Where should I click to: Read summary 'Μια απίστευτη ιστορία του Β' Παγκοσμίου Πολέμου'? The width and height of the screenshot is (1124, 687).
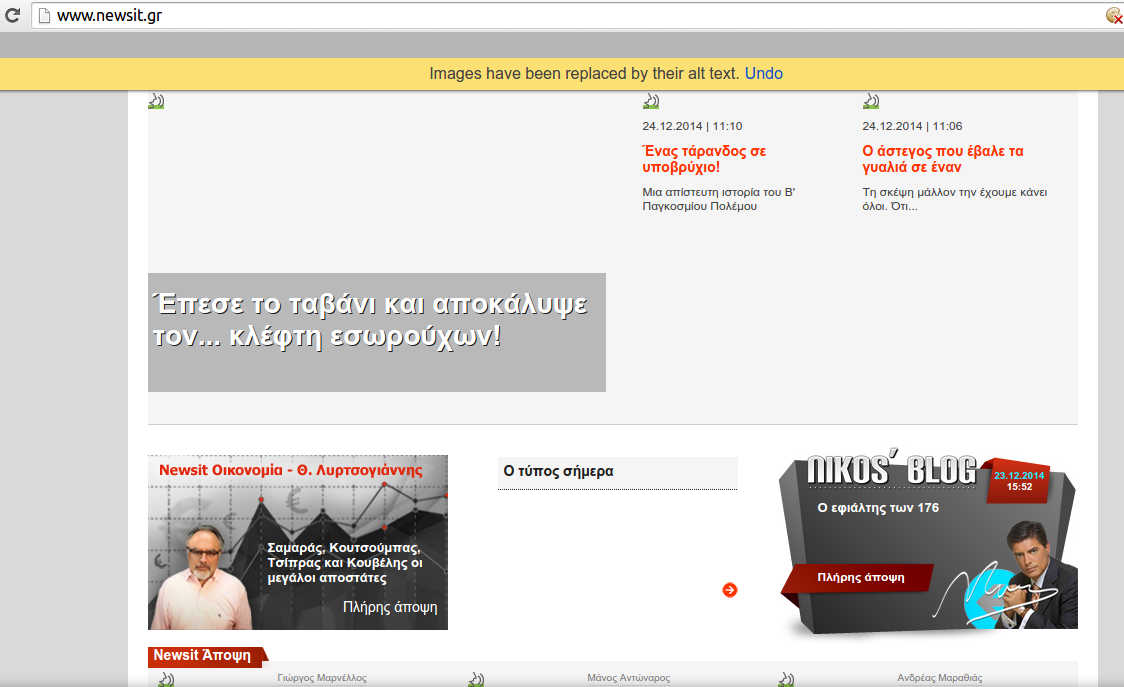[718, 199]
